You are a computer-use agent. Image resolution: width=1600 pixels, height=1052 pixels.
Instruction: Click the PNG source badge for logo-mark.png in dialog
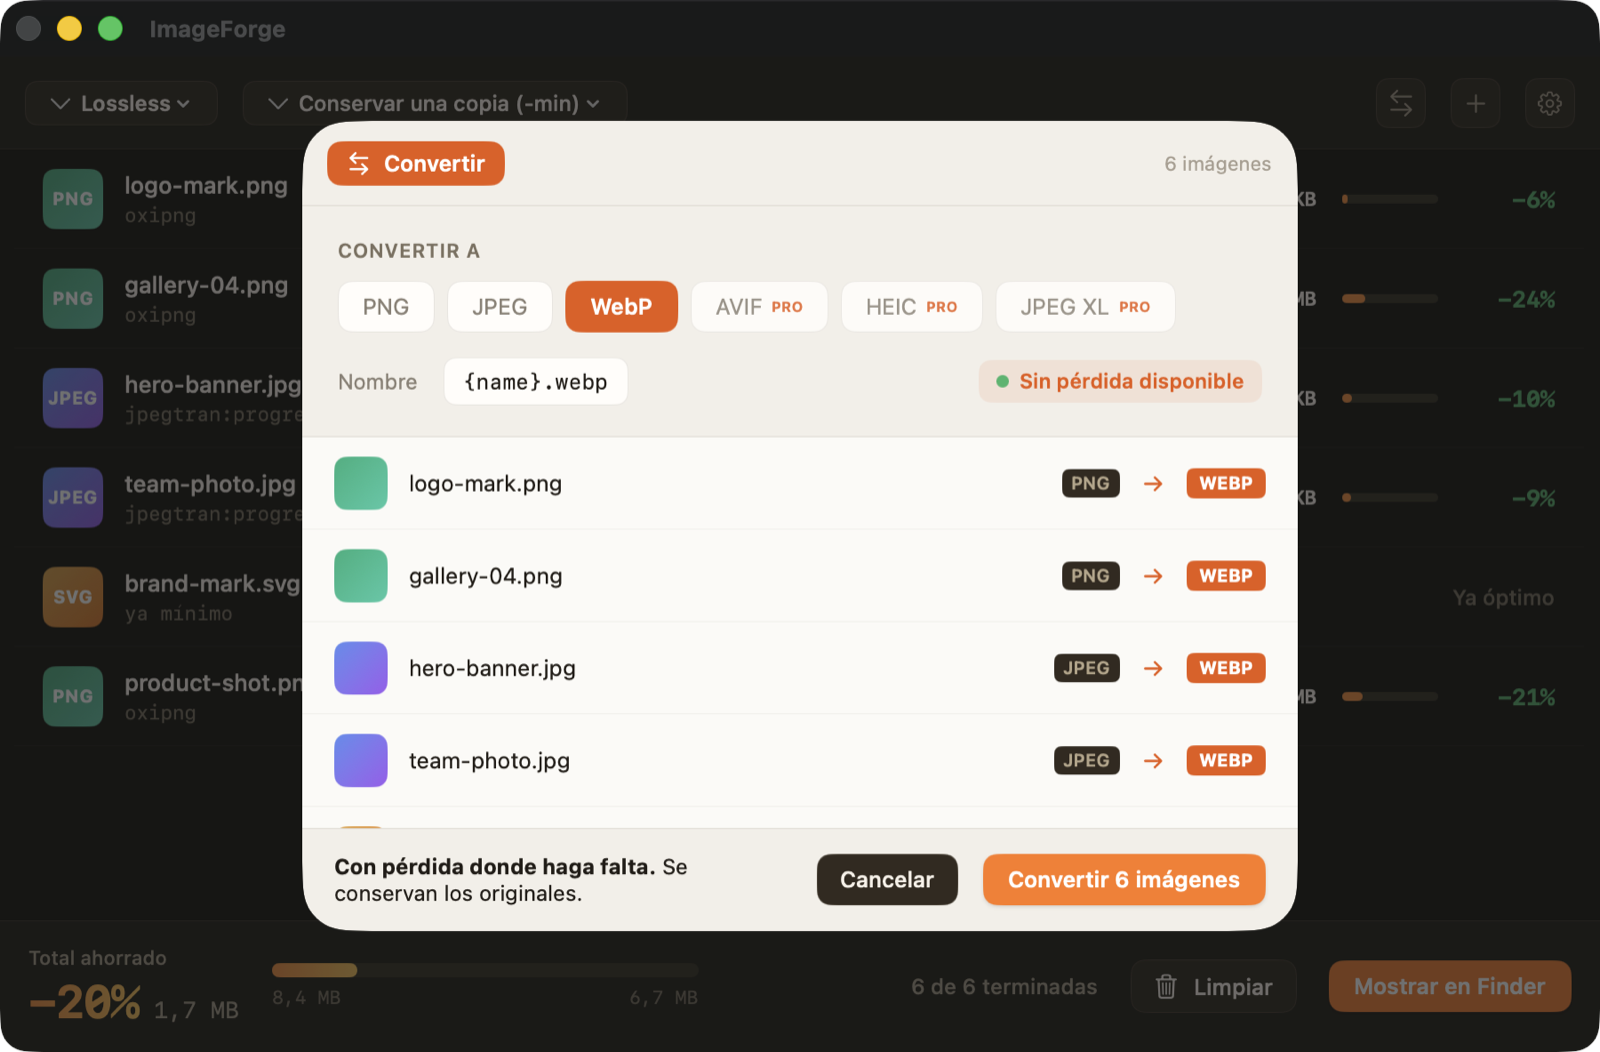coord(1091,483)
